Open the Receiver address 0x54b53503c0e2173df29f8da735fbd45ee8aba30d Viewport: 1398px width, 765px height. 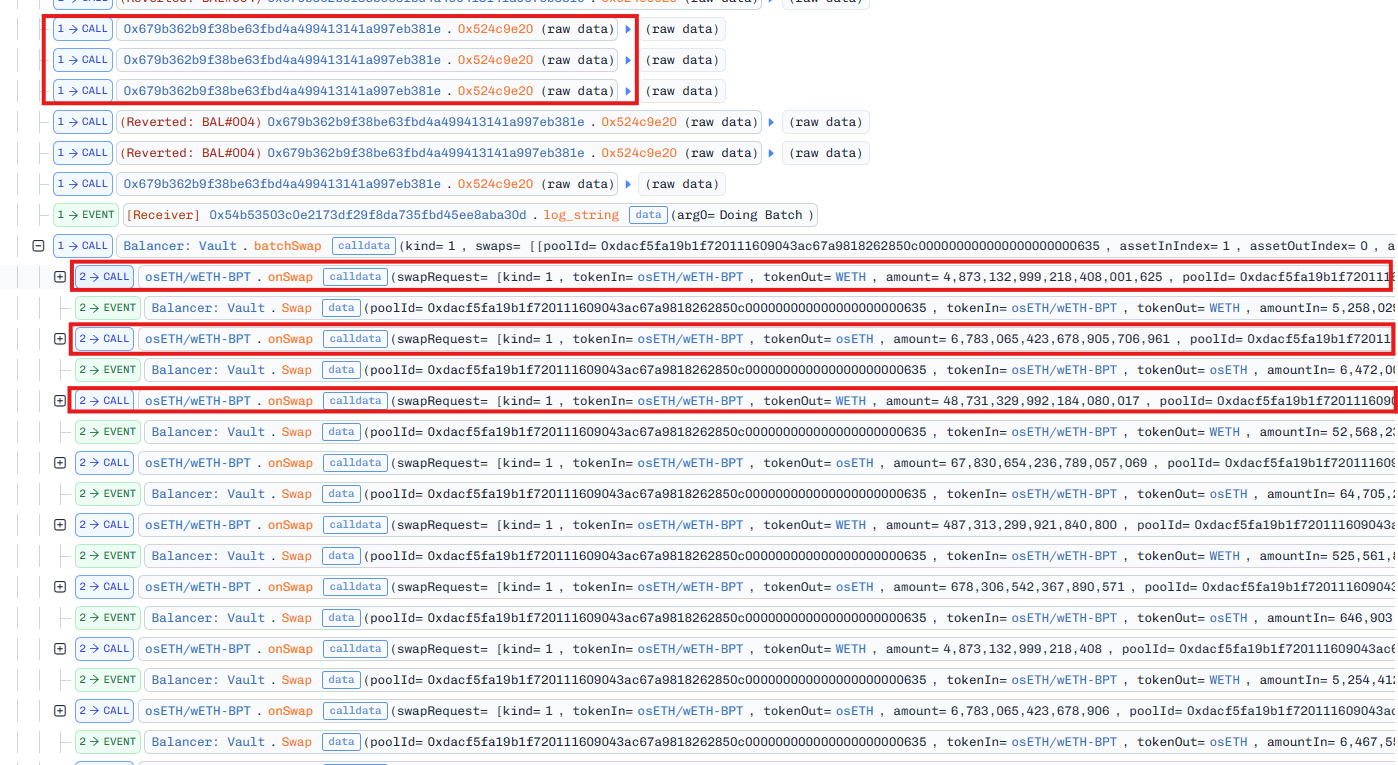click(x=367, y=215)
